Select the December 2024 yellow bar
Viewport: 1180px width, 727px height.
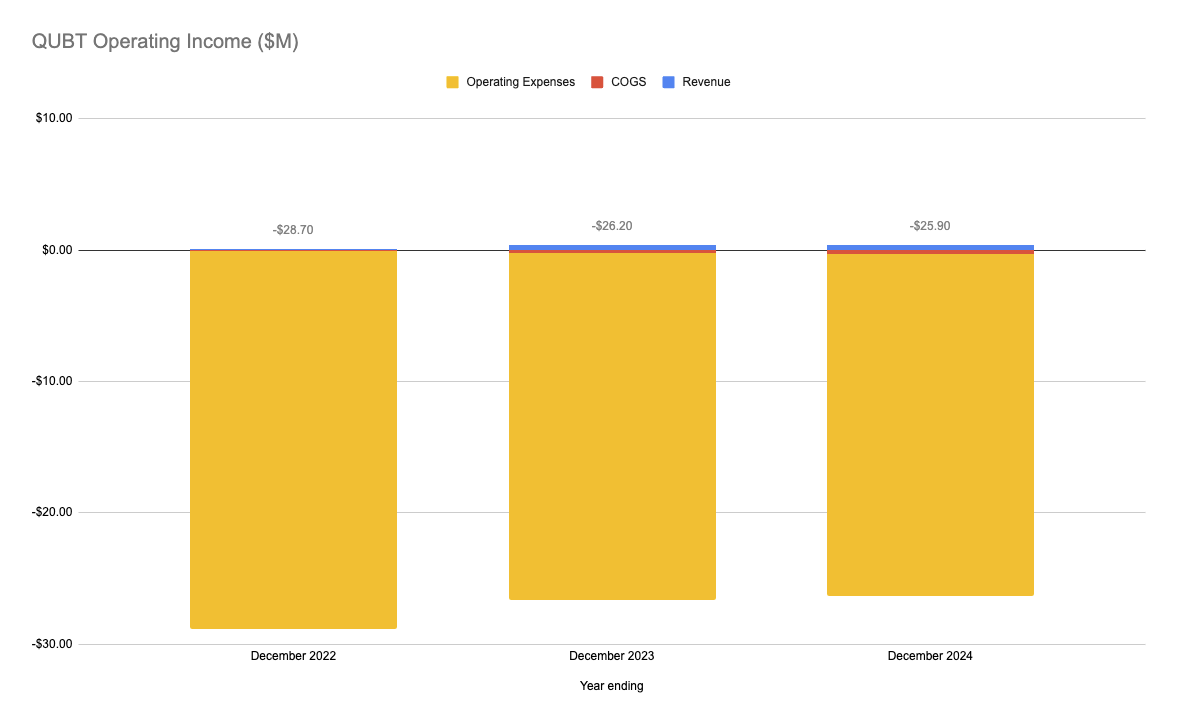tap(930, 425)
